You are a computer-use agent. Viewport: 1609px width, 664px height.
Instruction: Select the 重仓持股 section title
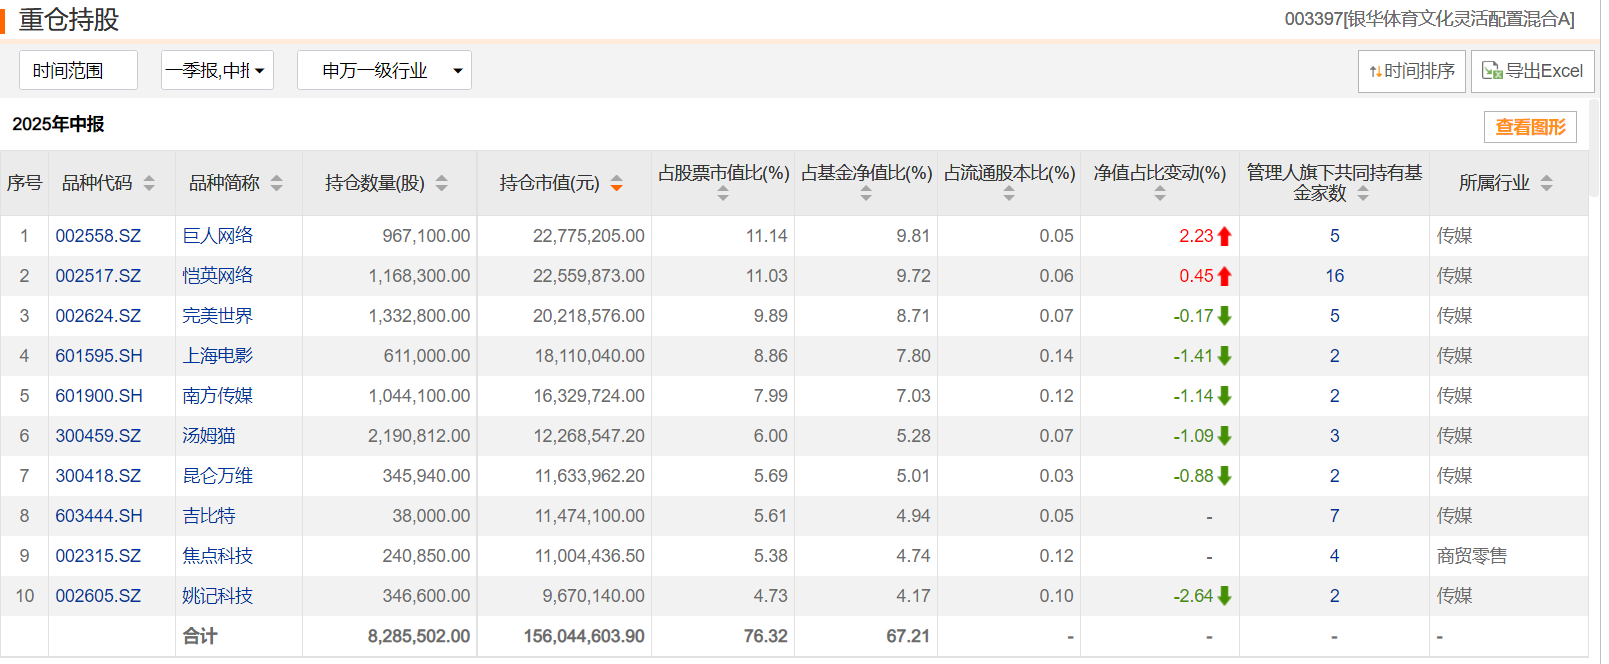[x=69, y=20]
